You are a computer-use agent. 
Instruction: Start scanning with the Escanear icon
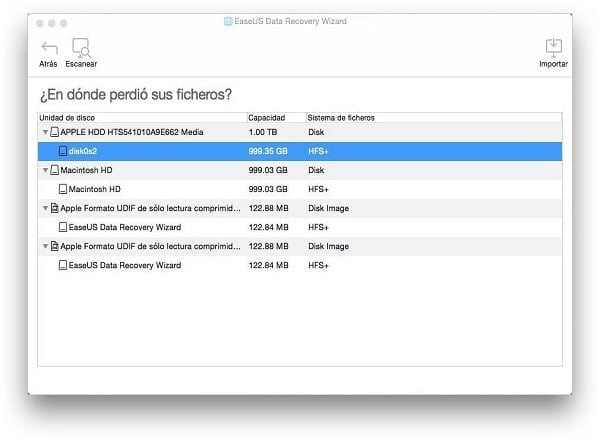(x=81, y=48)
